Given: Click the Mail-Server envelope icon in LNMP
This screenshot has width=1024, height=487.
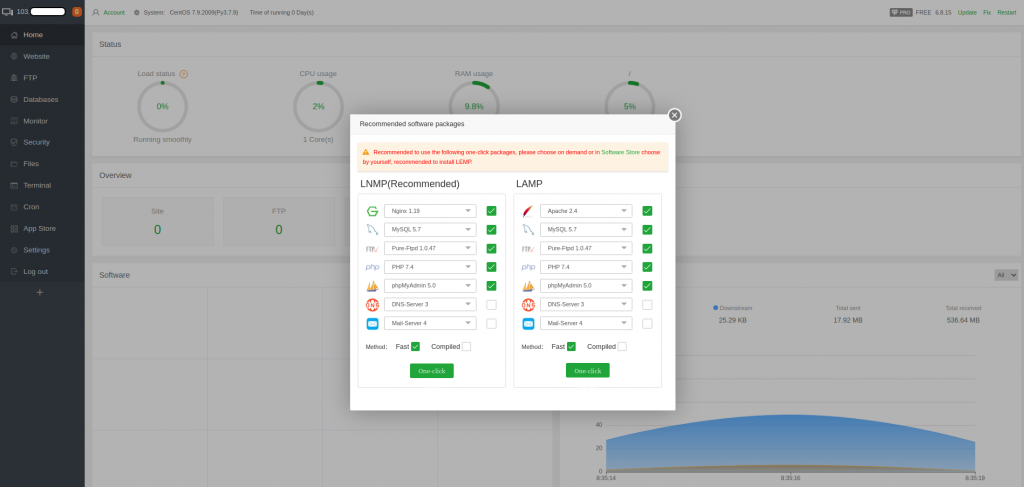Looking at the screenshot, I should 372,323.
